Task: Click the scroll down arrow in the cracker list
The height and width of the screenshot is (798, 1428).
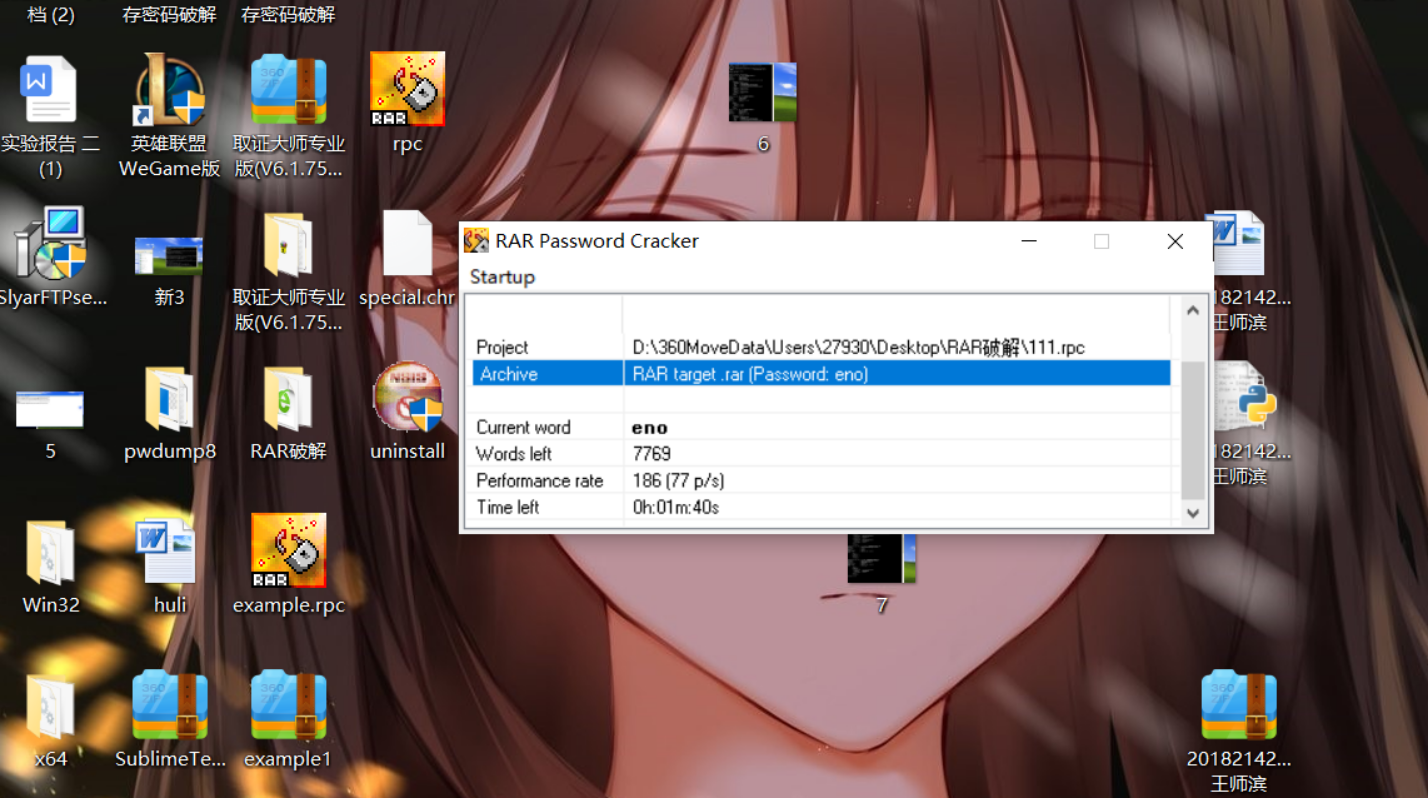Action: (1192, 513)
